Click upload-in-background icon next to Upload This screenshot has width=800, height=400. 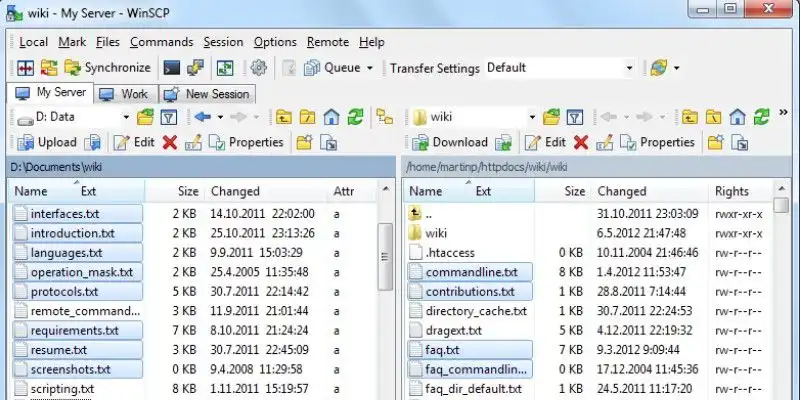pyautogui.click(x=92, y=142)
